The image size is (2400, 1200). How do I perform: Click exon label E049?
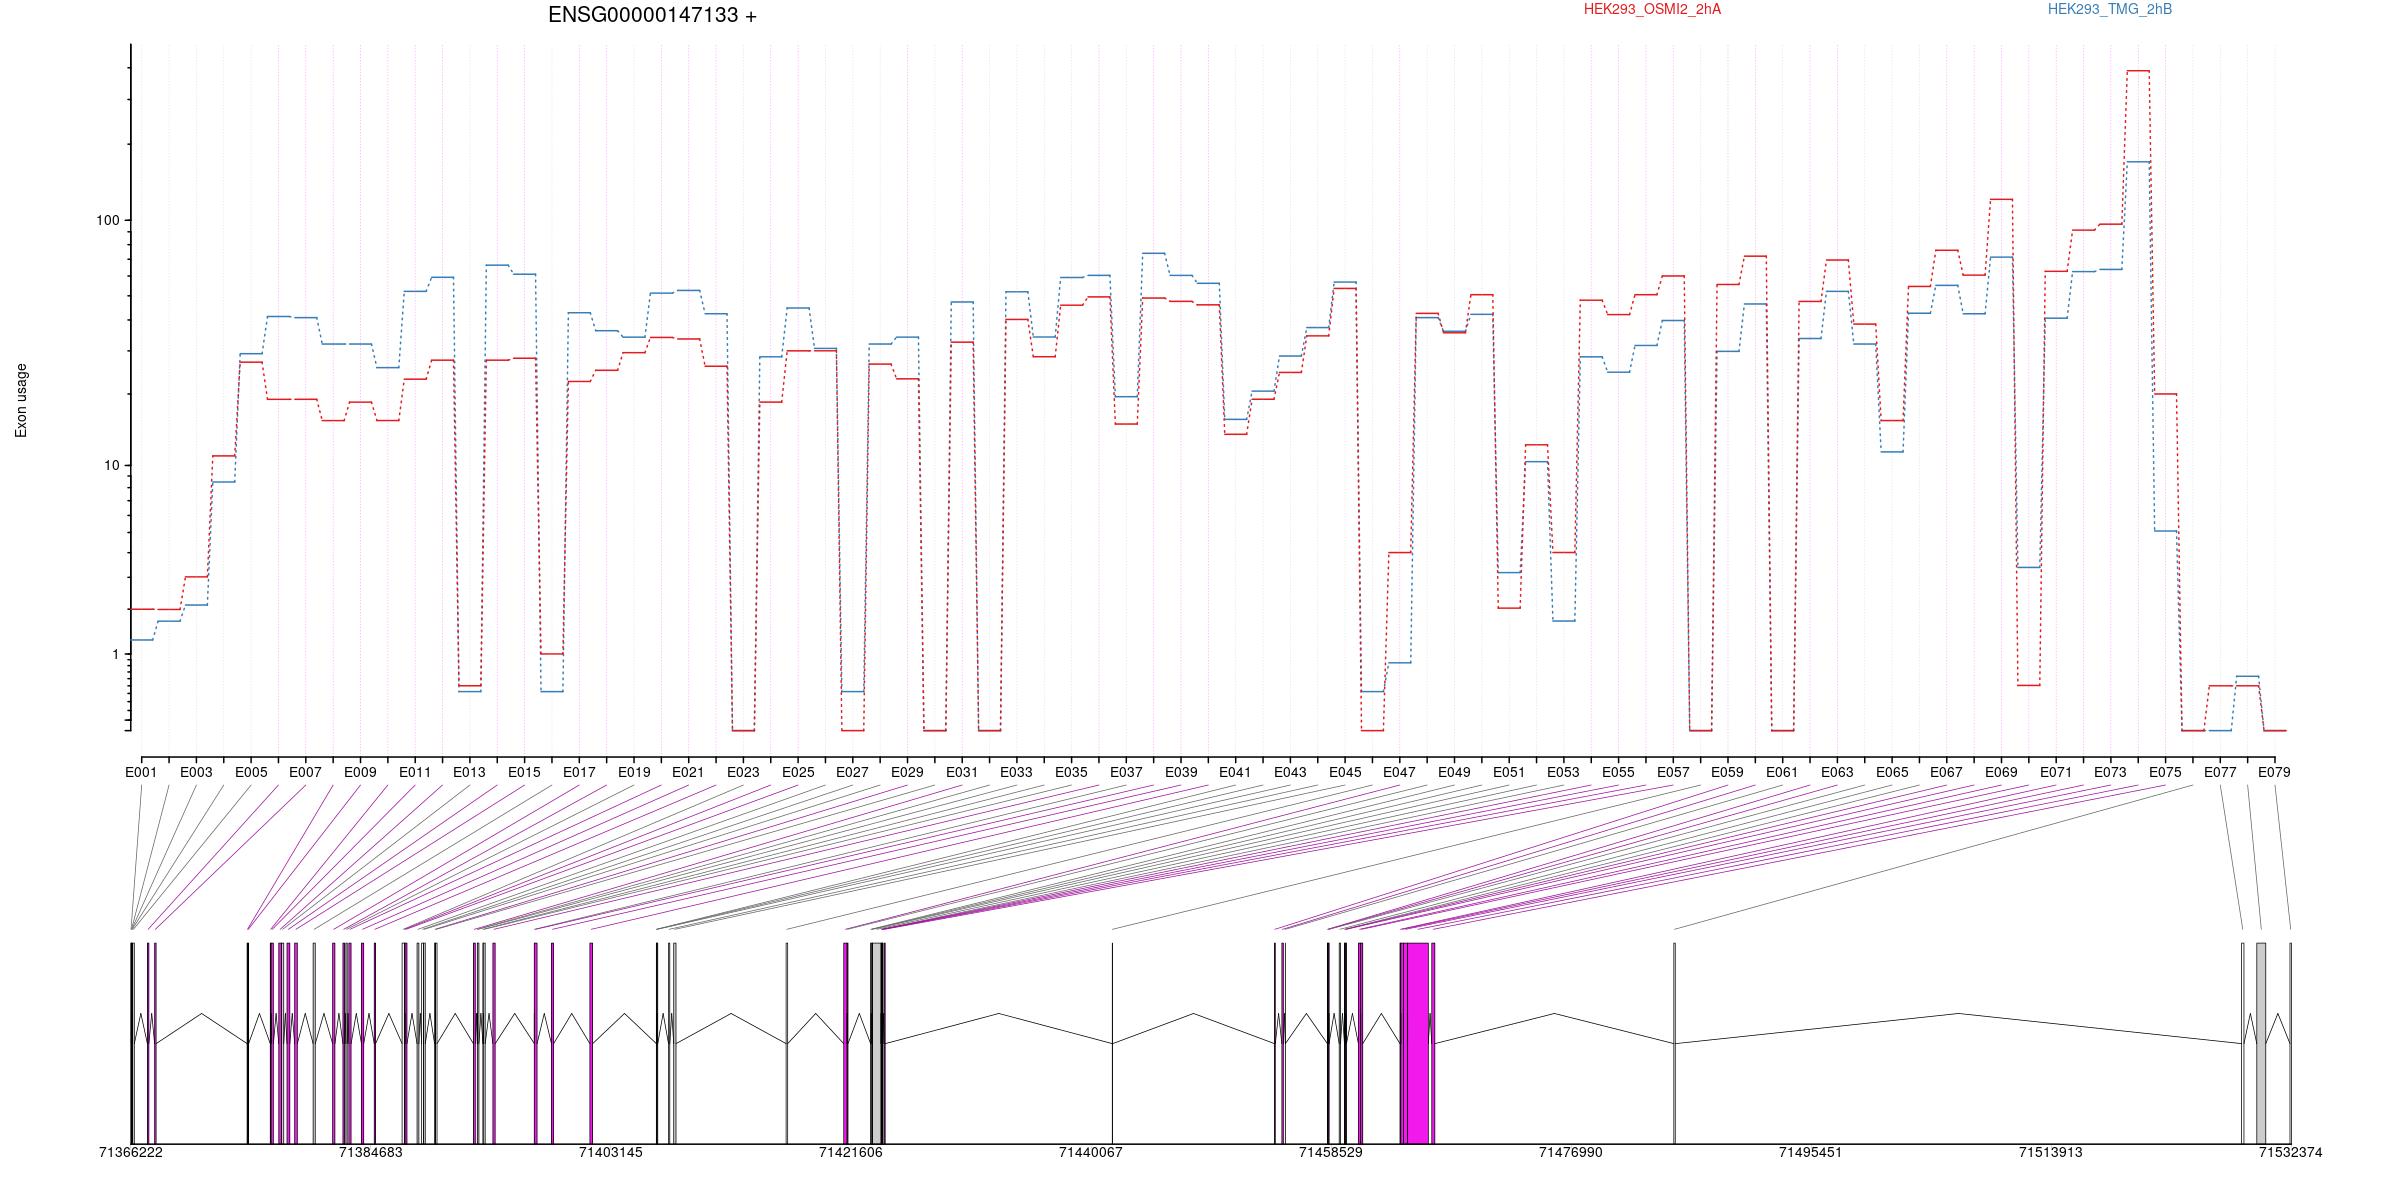(1454, 772)
